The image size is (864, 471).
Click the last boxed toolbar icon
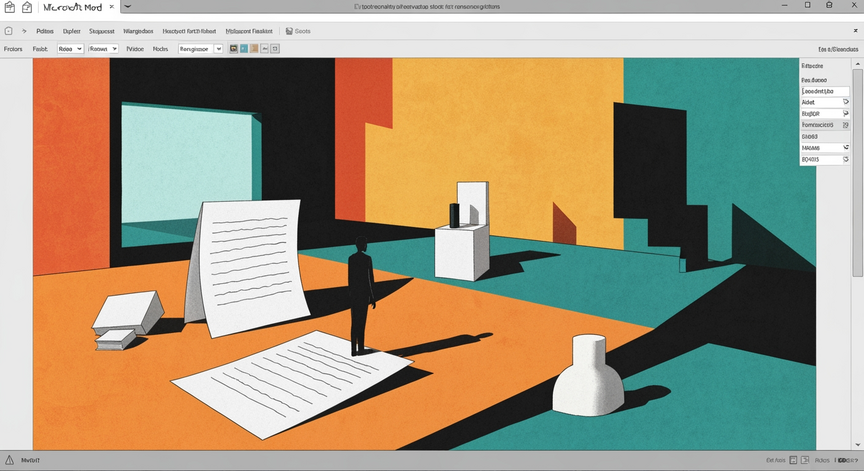pos(275,49)
